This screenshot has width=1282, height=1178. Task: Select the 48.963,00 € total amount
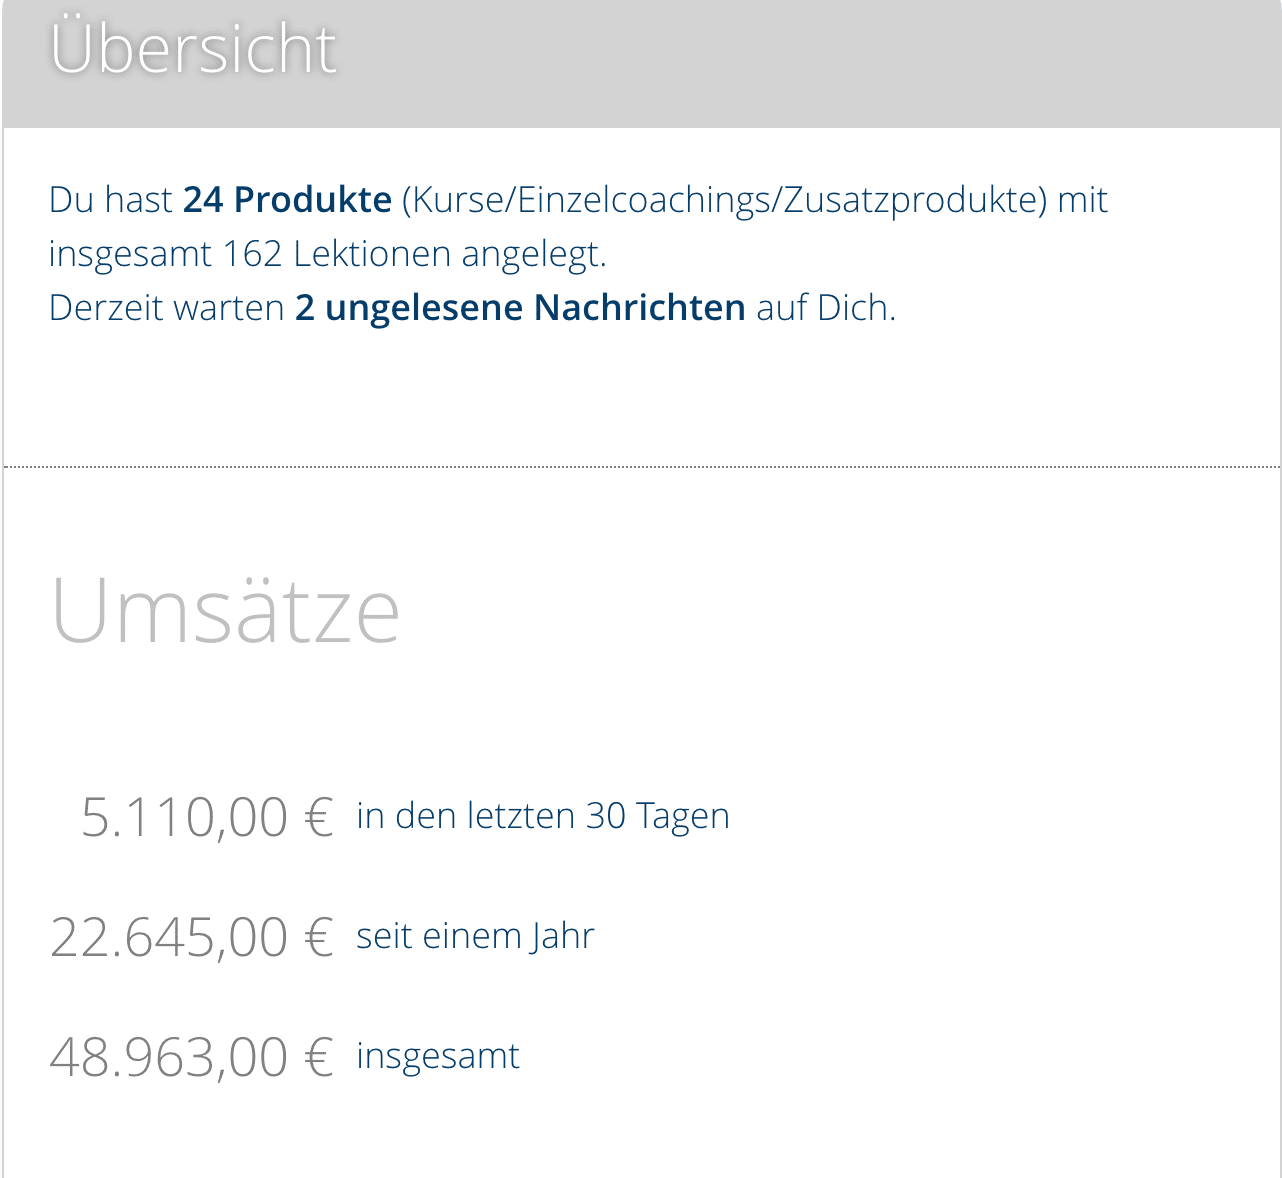[168, 1057]
